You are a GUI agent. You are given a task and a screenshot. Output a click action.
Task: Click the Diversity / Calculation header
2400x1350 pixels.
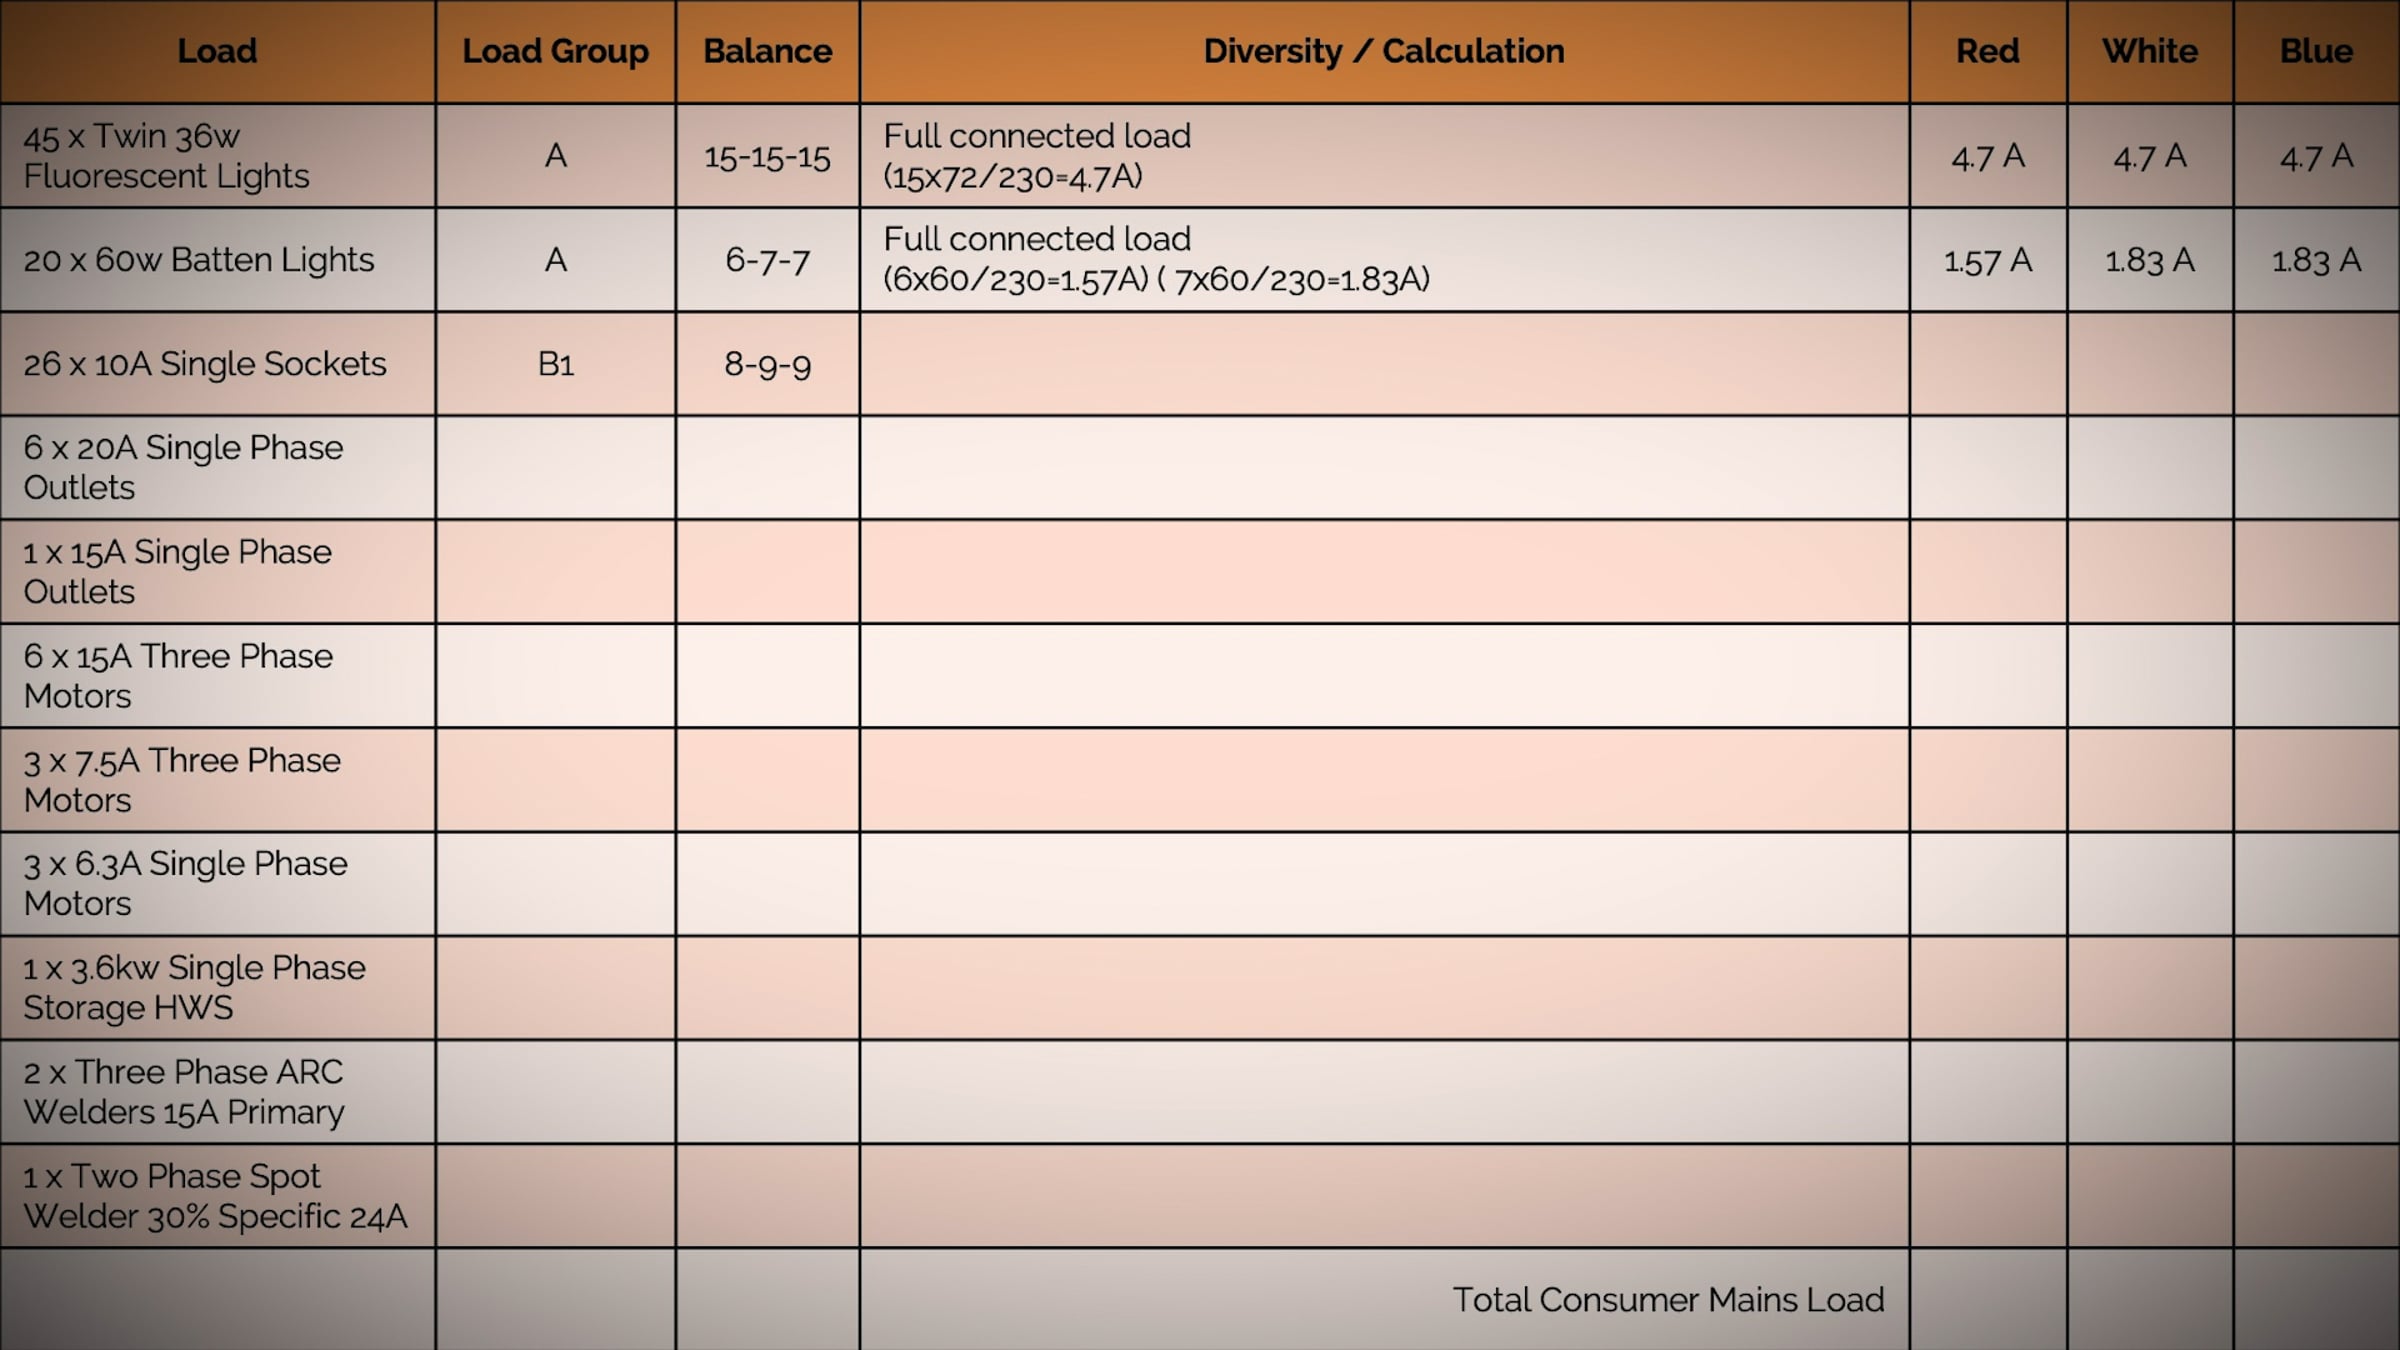[1385, 51]
